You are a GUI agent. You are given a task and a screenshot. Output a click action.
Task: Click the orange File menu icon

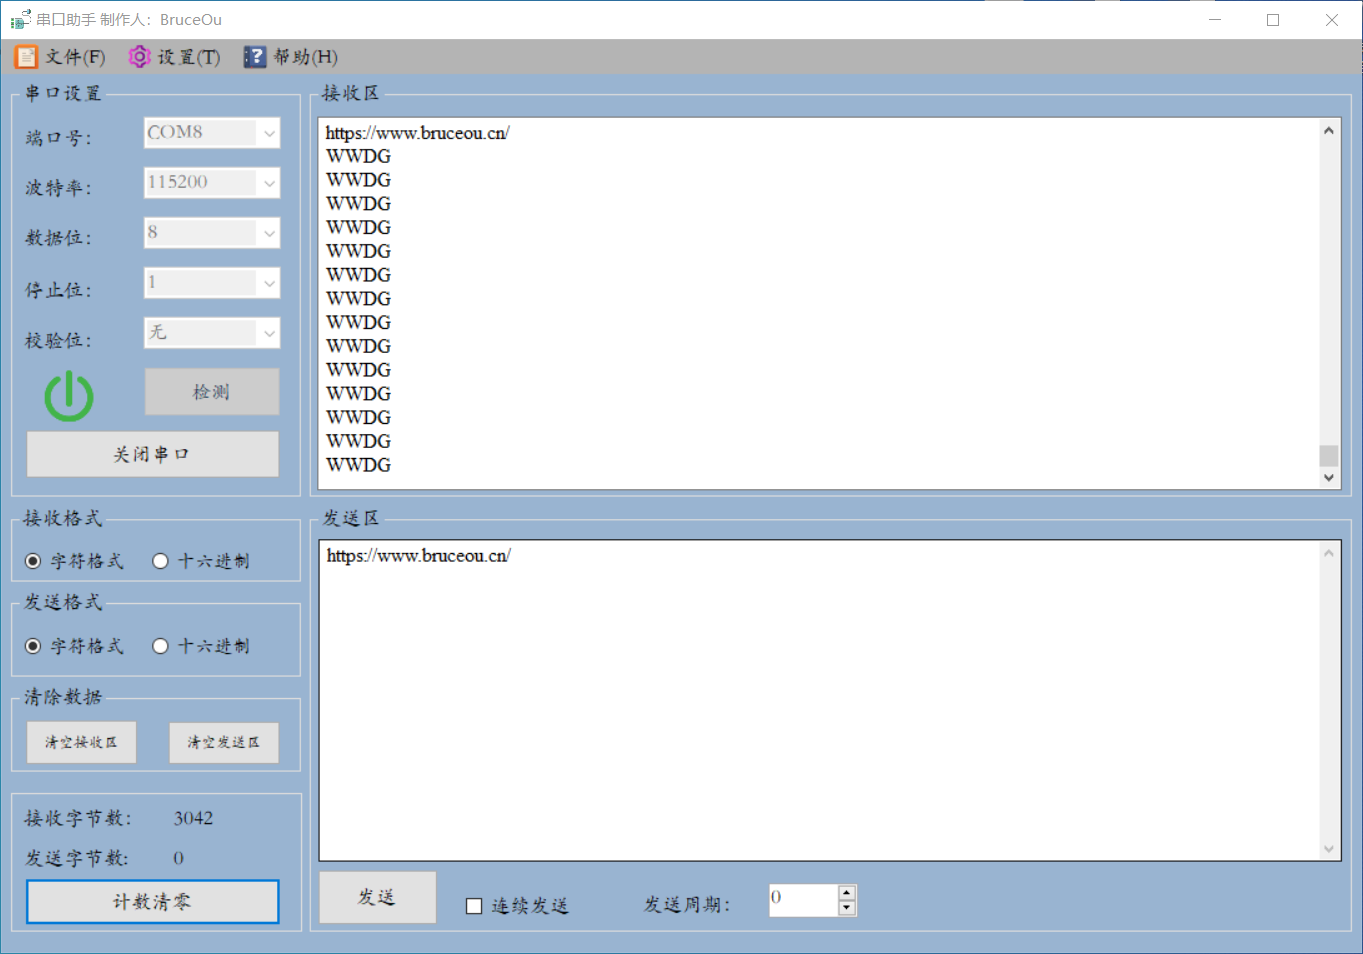pos(26,57)
